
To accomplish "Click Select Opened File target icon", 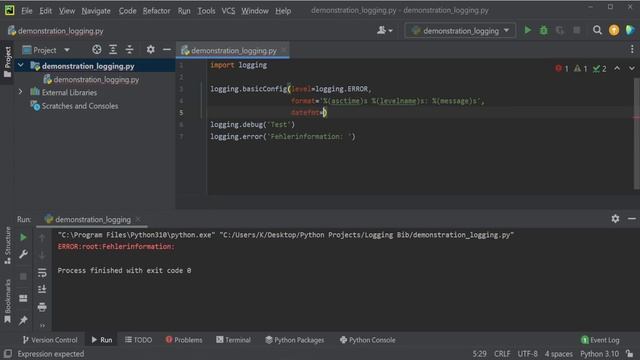I will (96, 50).
